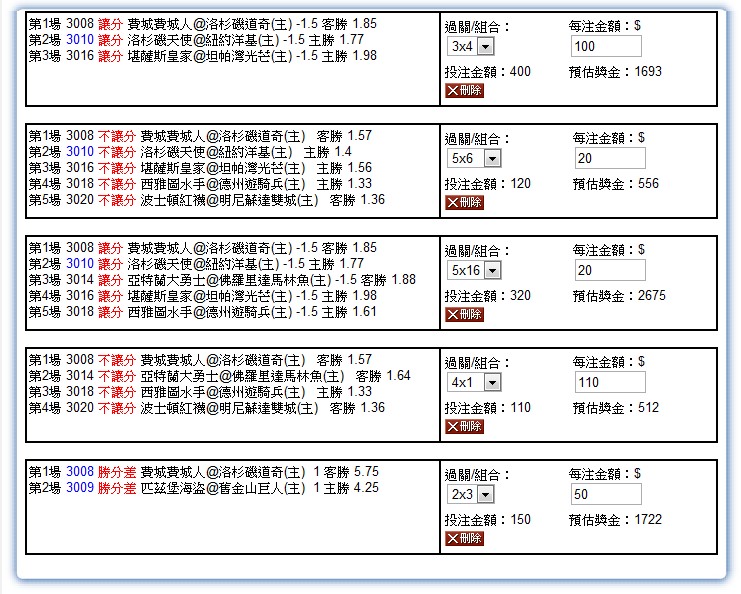
Task: Open the 2x3 combination dropdown
Action: 471,494
